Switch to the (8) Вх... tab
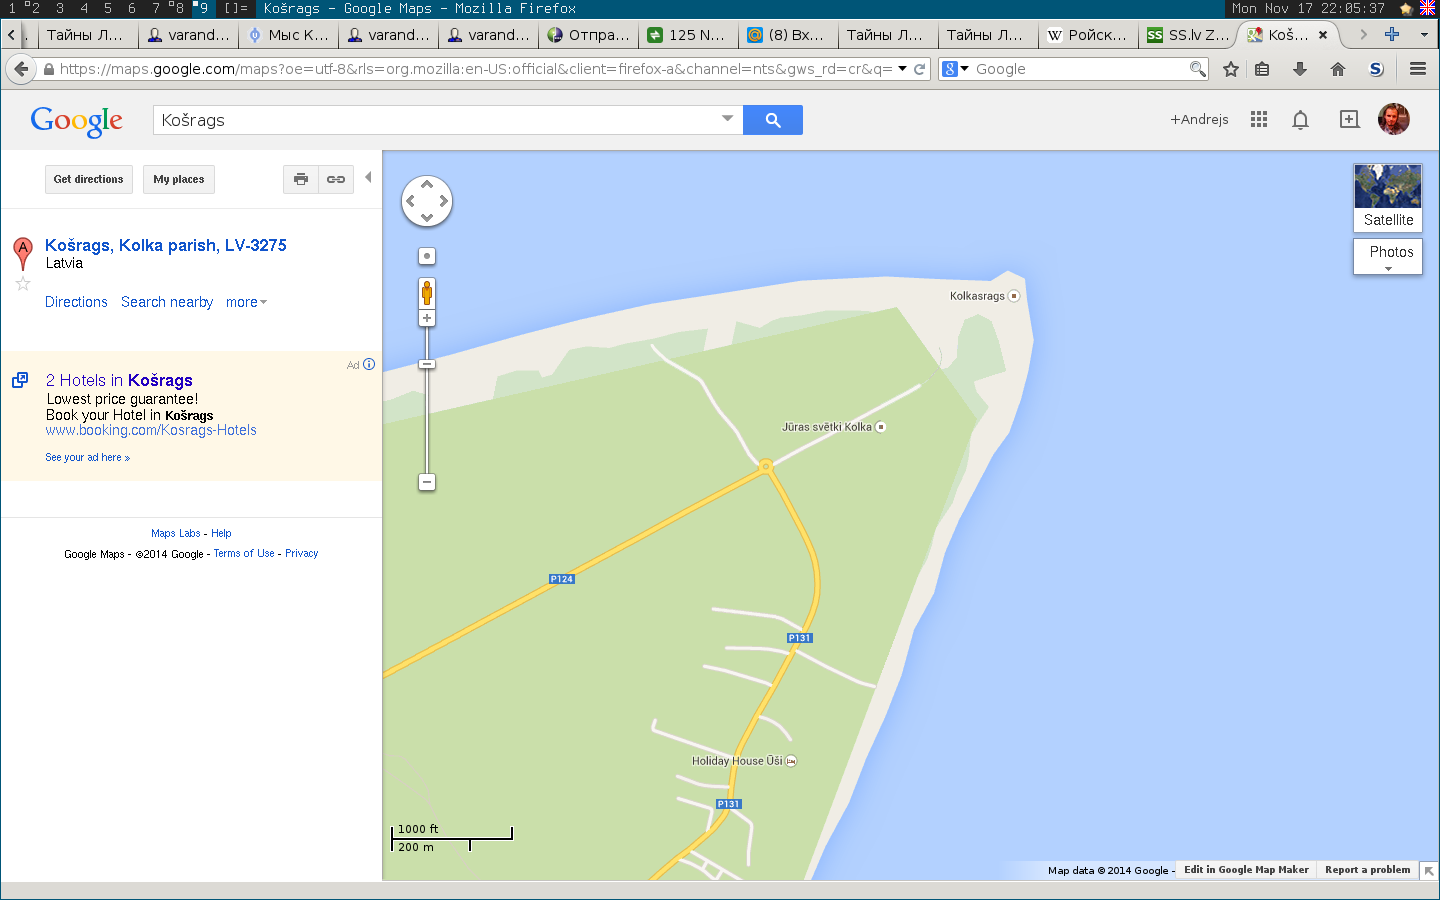Image resolution: width=1440 pixels, height=900 pixels. tap(789, 35)
